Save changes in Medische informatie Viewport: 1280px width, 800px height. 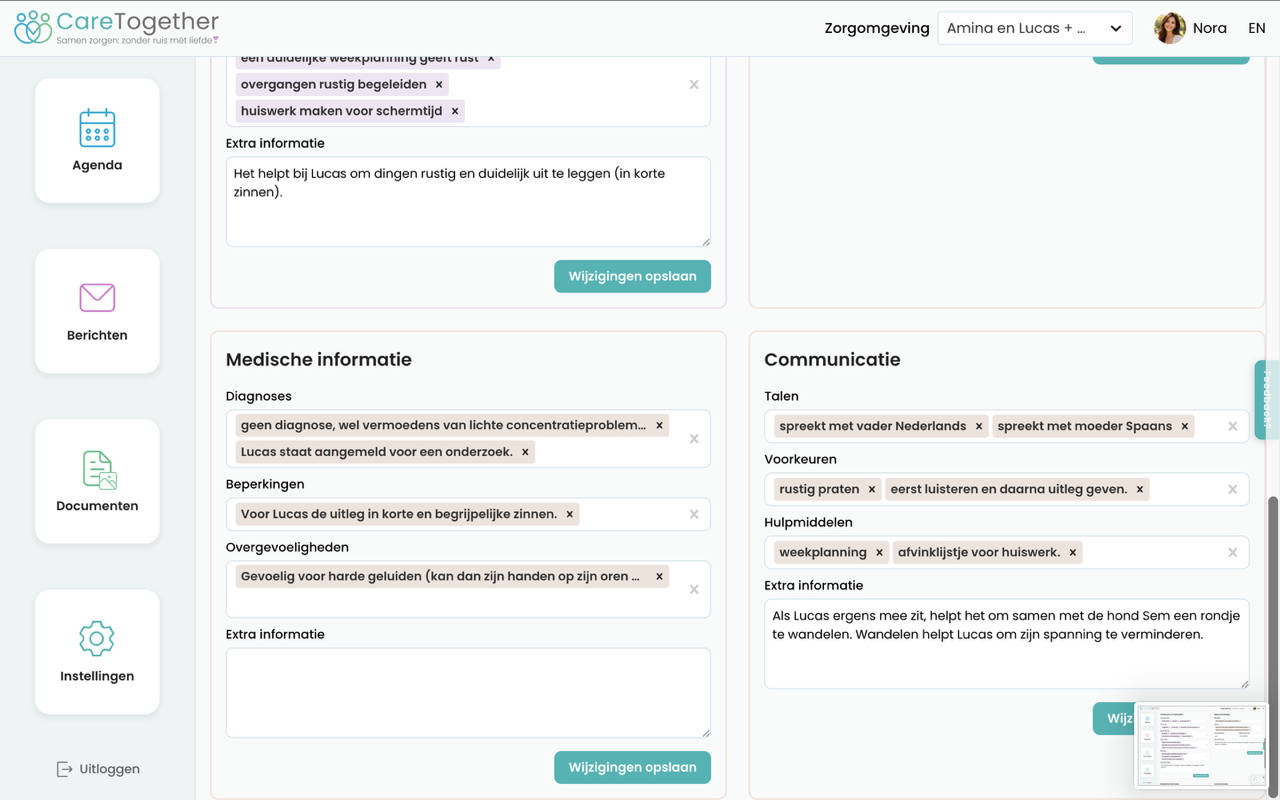[x=632, y=767]
